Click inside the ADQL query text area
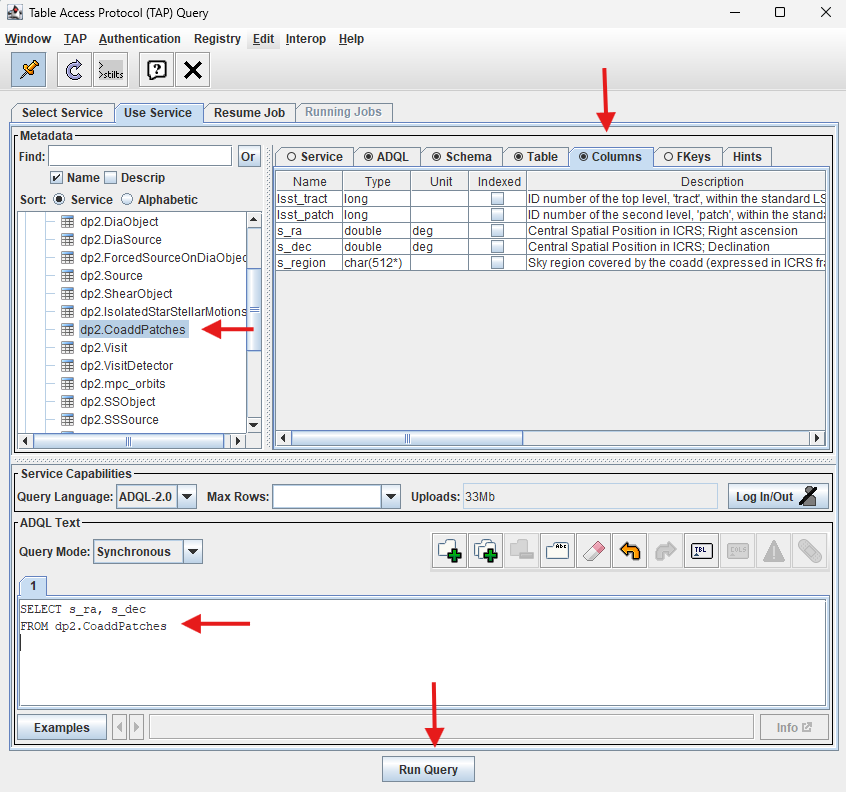This screenshot has width=846, height=792. pyautogui.click(x=422, y=652)
